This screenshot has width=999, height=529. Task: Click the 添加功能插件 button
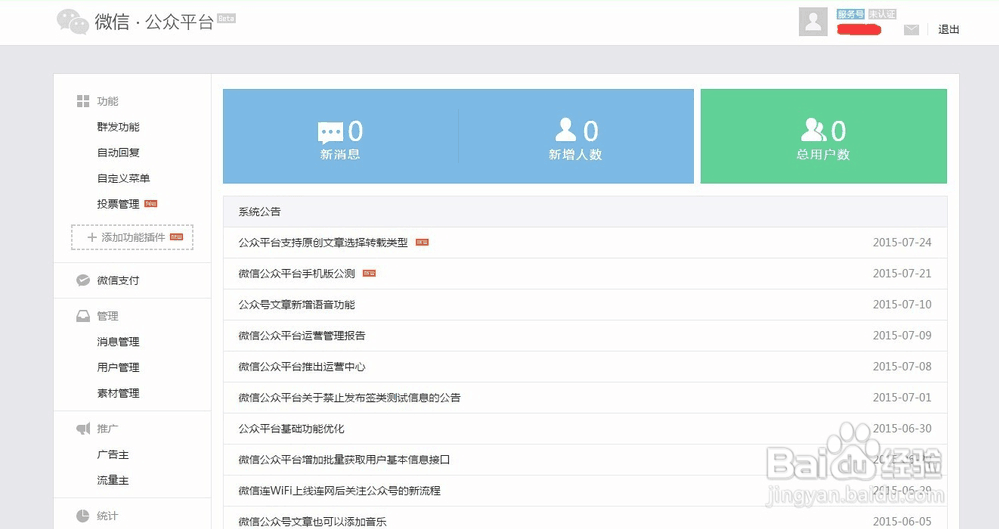(x=132, y=237)
